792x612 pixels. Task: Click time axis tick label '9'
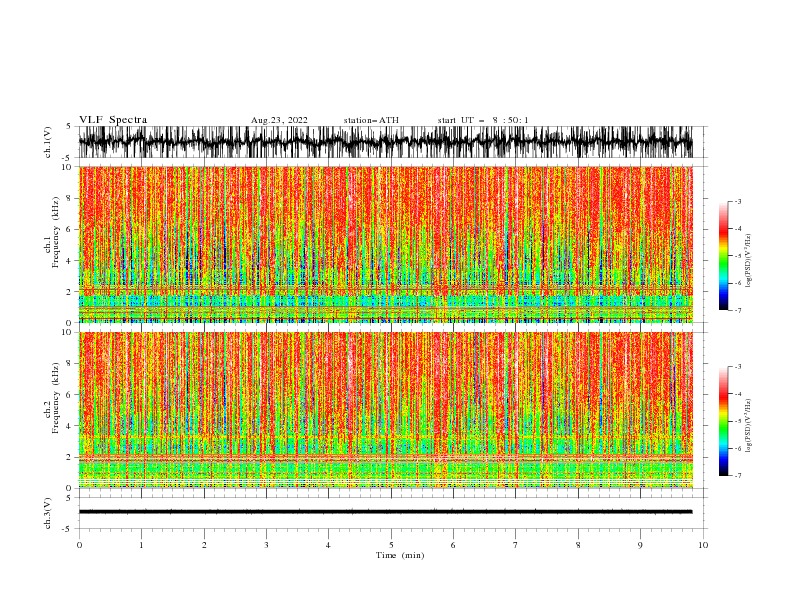point(640,545)
